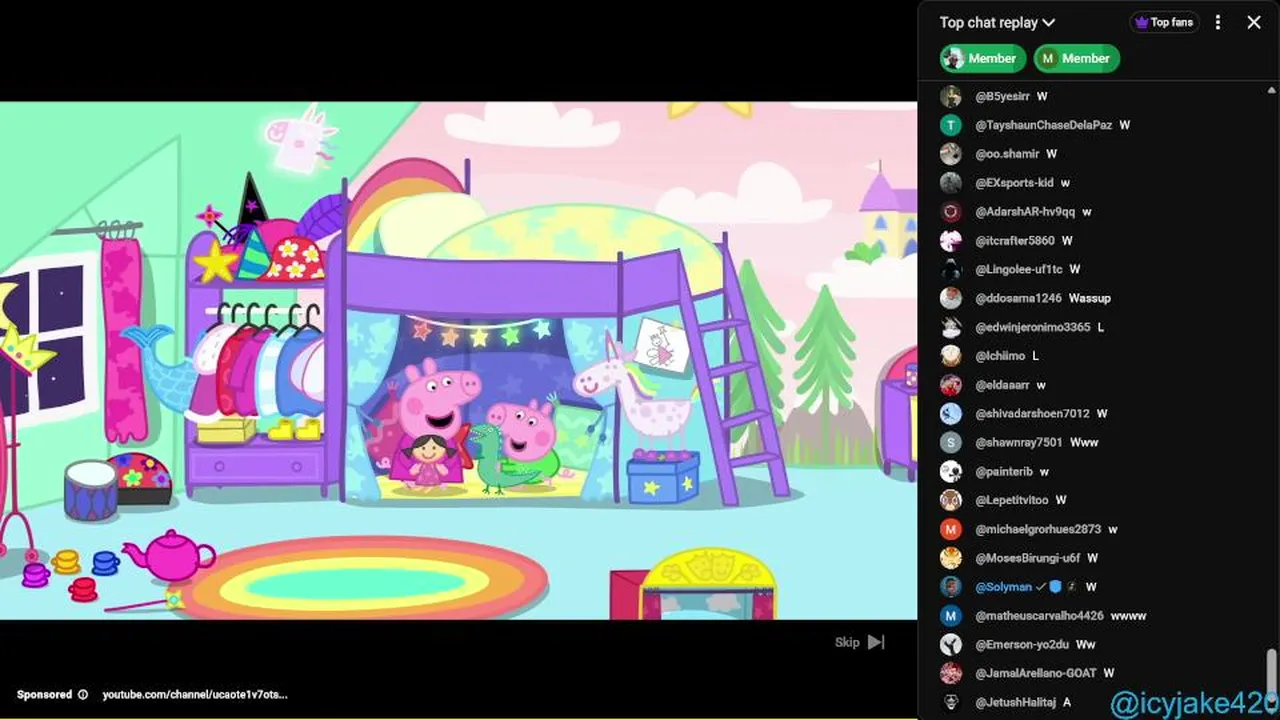Viewport: 1280px width, 720px height.
Task: Open avatar of @painterib
Action: click(951, 471)
